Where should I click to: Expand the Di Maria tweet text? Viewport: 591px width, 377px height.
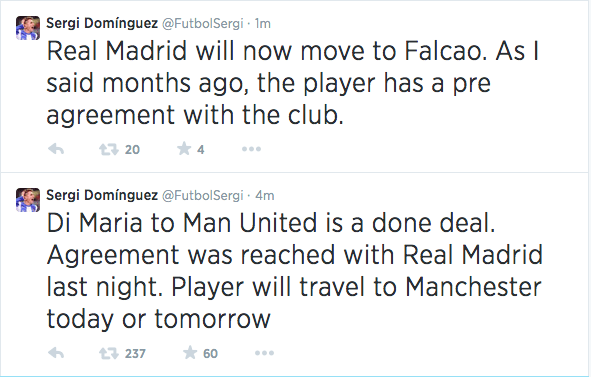[294, 271]
